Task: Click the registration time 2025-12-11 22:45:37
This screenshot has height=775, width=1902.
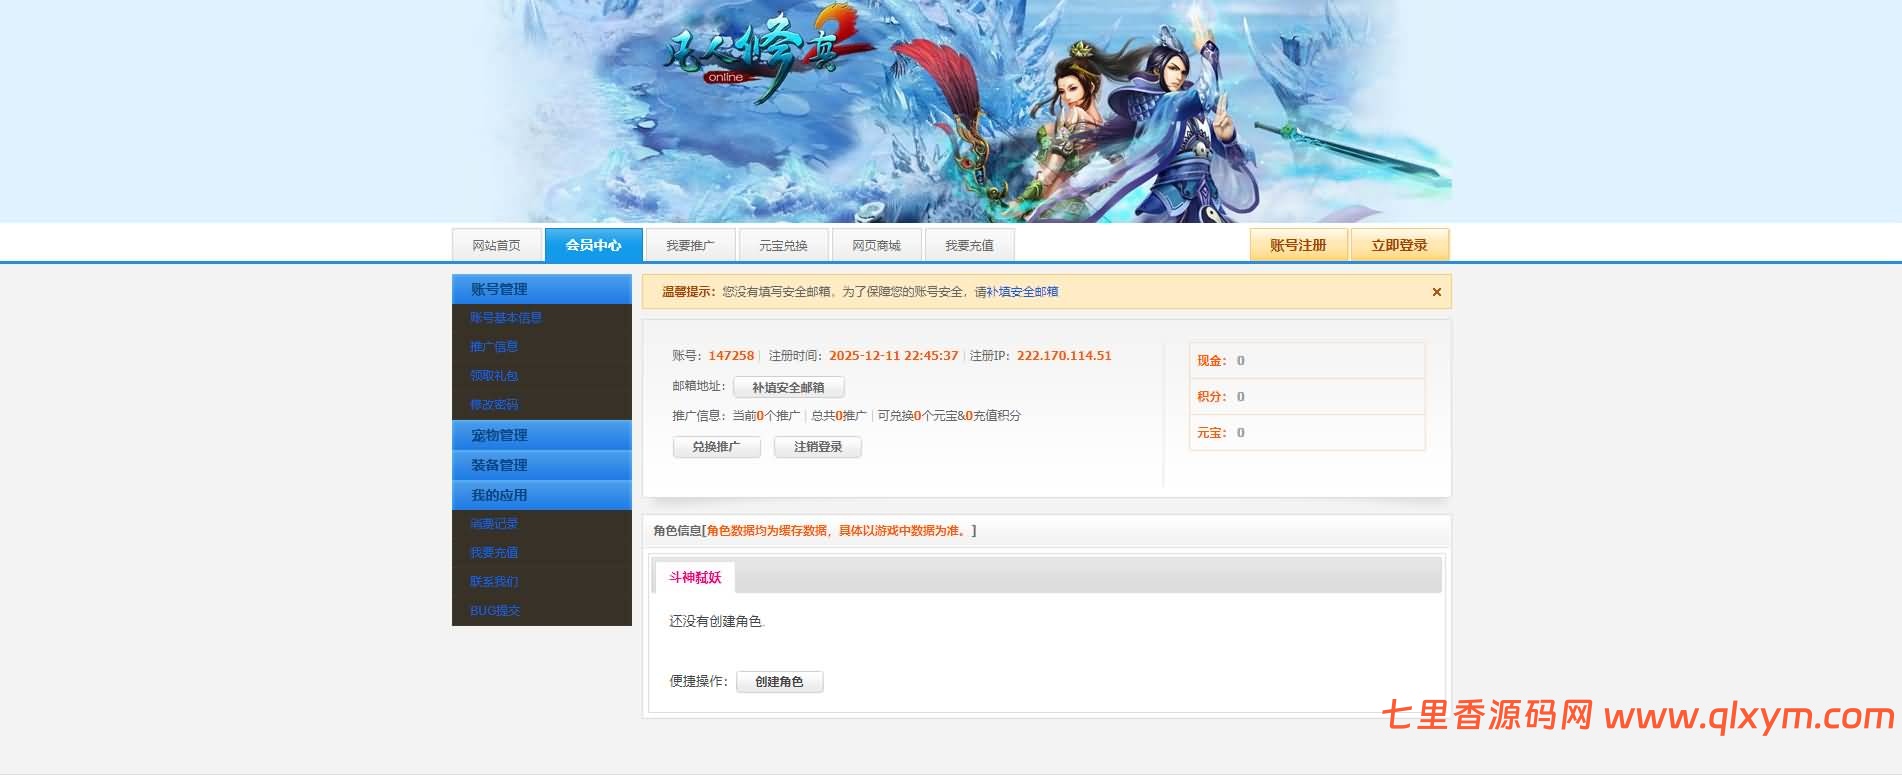Action: 893,356
